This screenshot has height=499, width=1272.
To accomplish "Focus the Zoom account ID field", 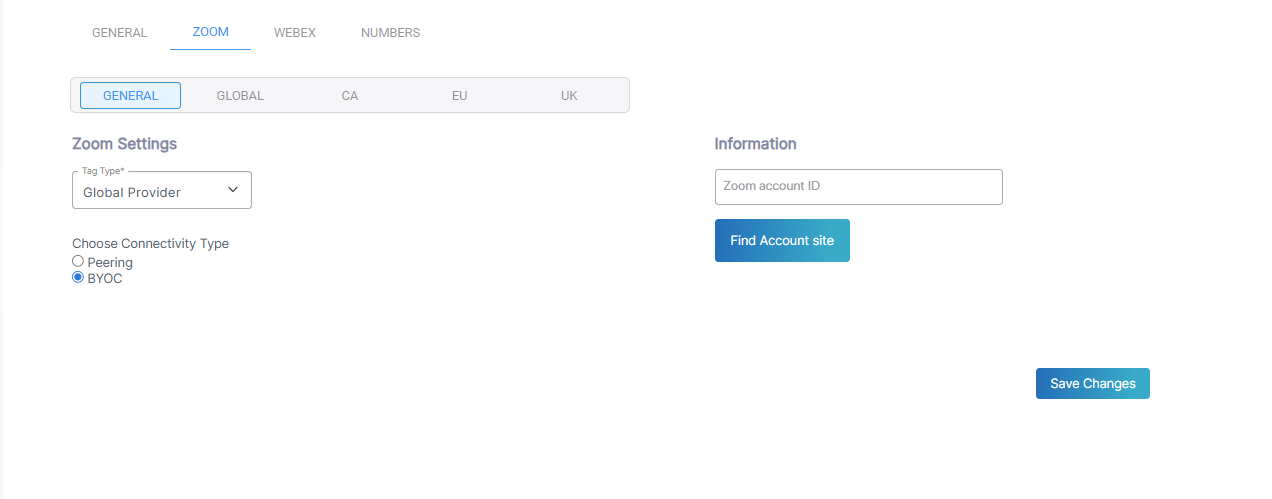I will (858, 187).
